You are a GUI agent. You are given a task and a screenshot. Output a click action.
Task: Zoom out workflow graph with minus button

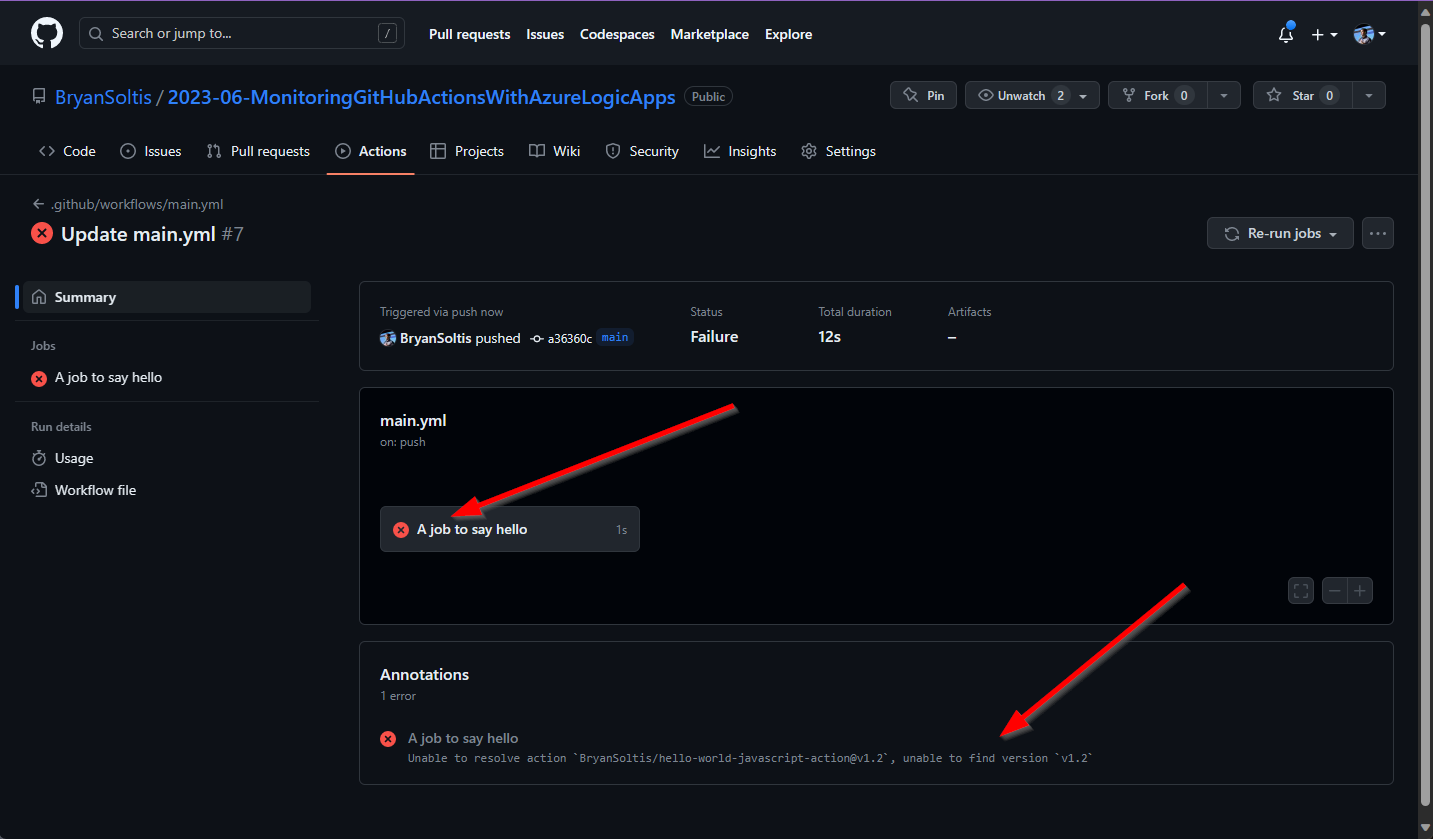point(1335,591)
